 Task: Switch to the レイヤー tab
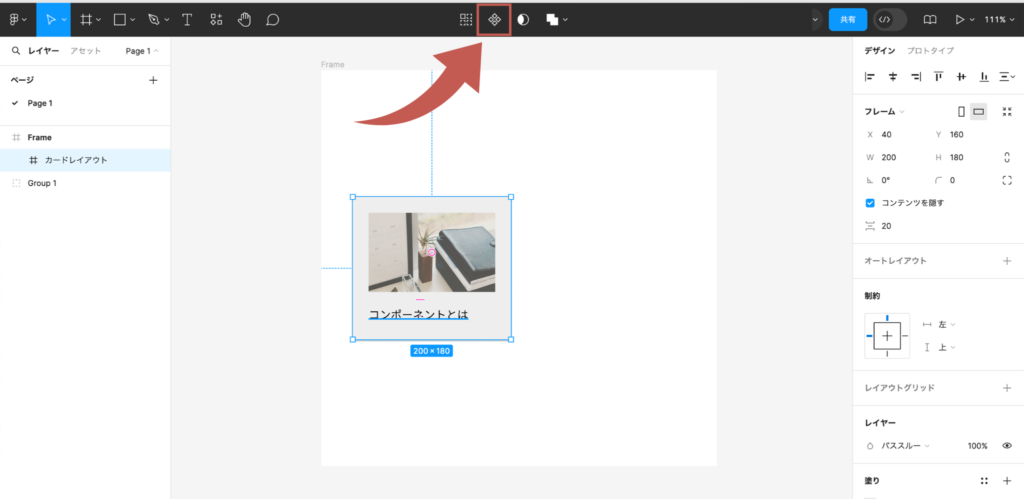point(44,51)
